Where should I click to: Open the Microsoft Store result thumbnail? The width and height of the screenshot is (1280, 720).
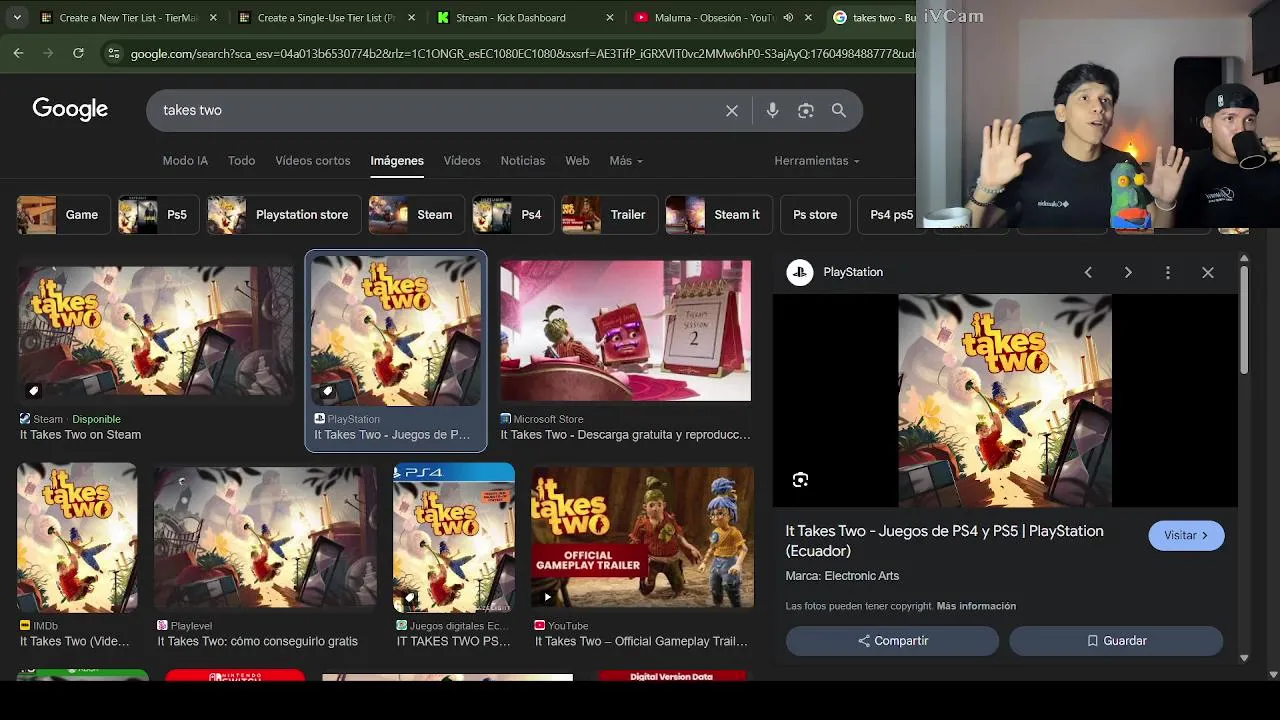pyautogui.click(x=625, y=331)
